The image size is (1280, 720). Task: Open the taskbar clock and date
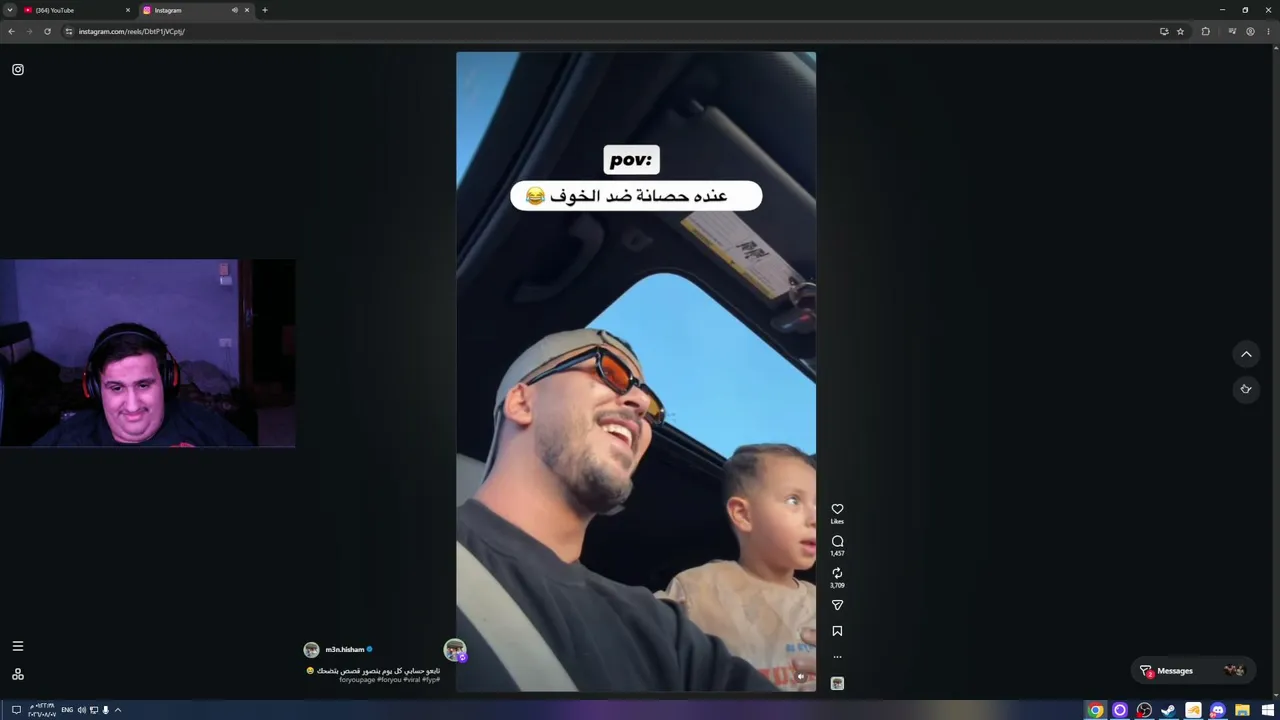[42, 710]
